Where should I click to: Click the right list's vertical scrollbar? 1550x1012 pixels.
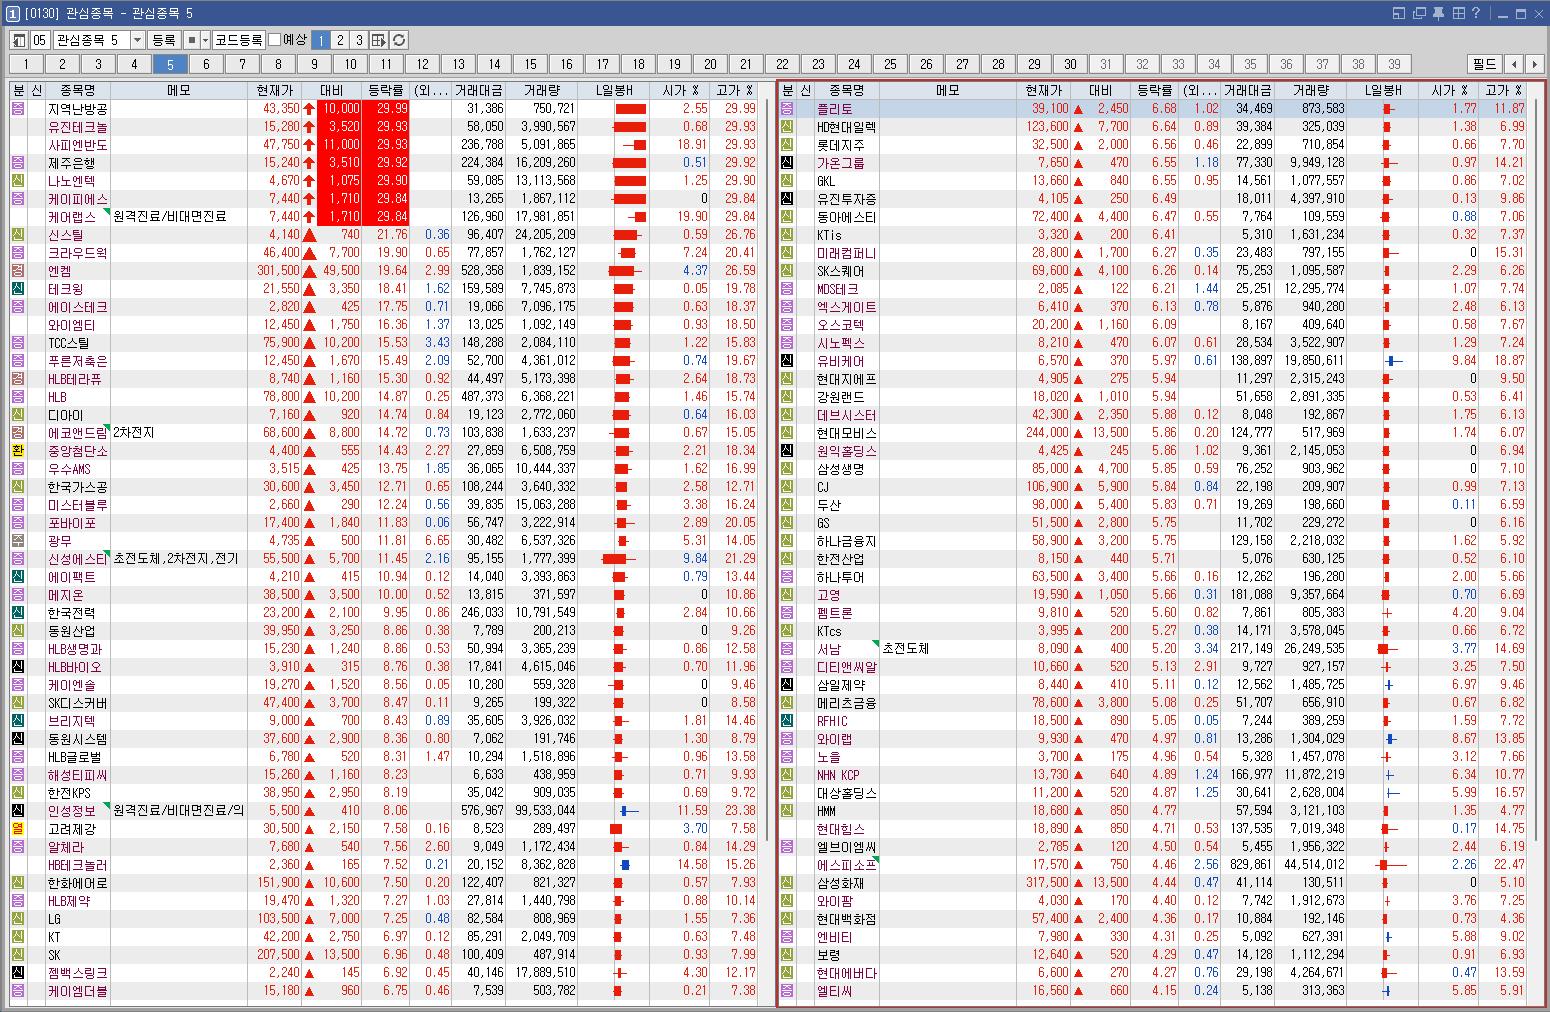(1536, 470)
